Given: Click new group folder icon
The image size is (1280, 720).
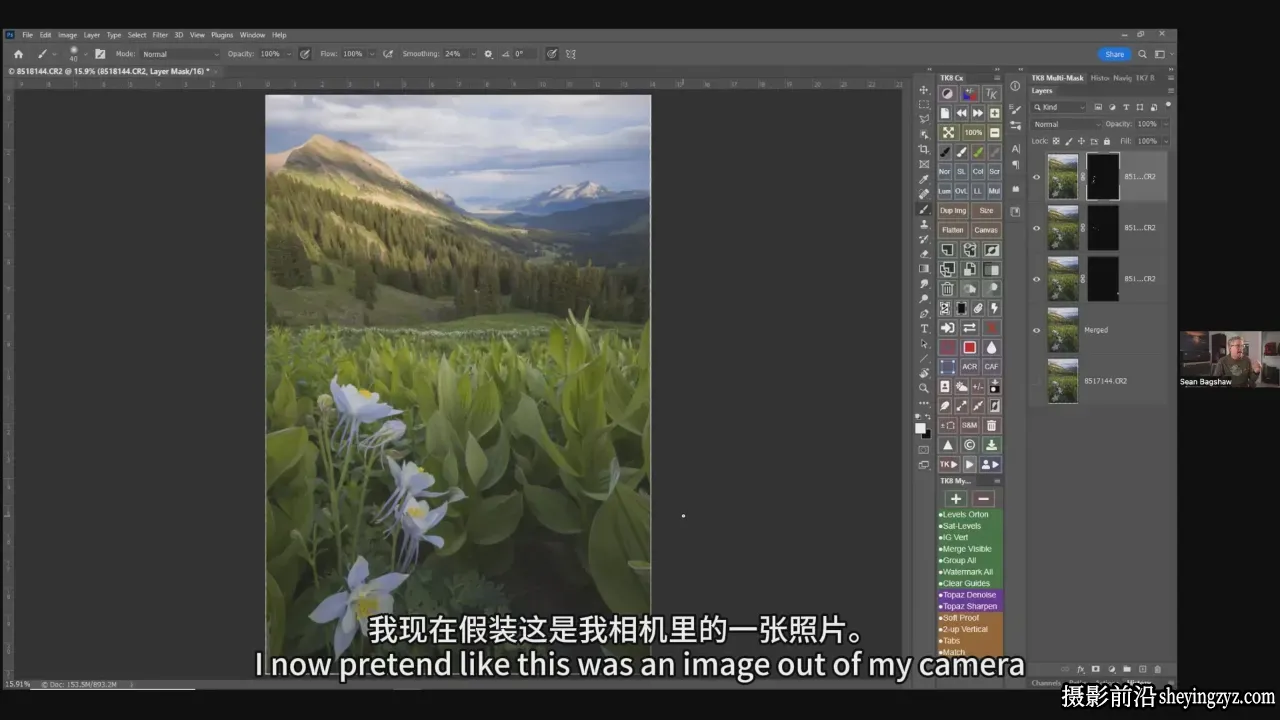Looking at the screenshot, I should coord(1127,669).
